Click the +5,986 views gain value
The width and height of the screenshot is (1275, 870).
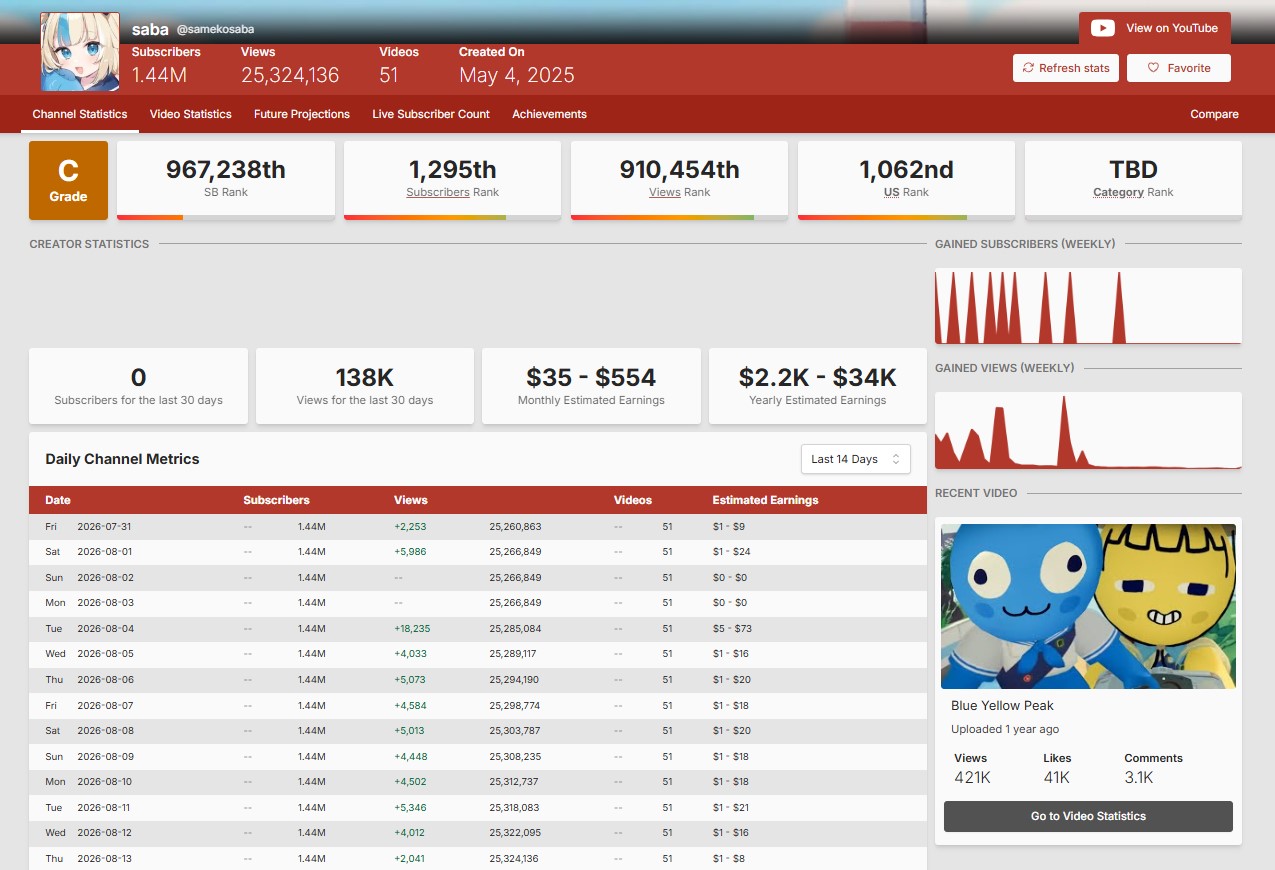(410, 552)
